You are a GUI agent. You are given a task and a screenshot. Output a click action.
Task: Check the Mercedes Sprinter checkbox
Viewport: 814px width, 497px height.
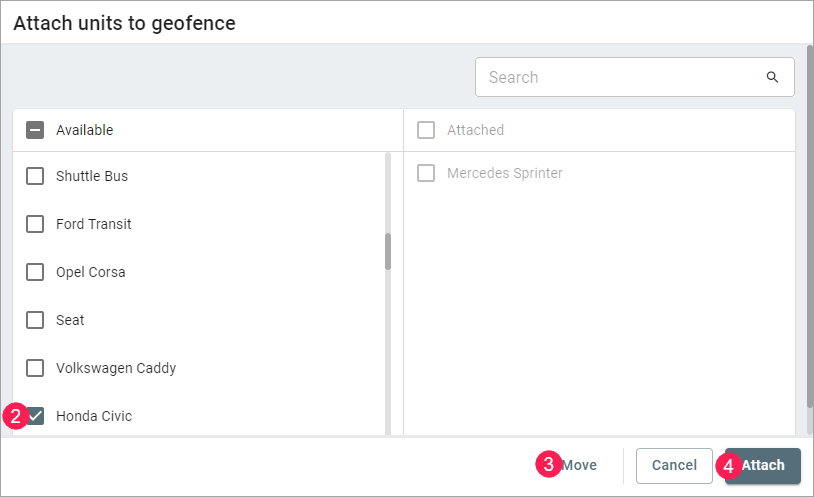pos(426,173)
